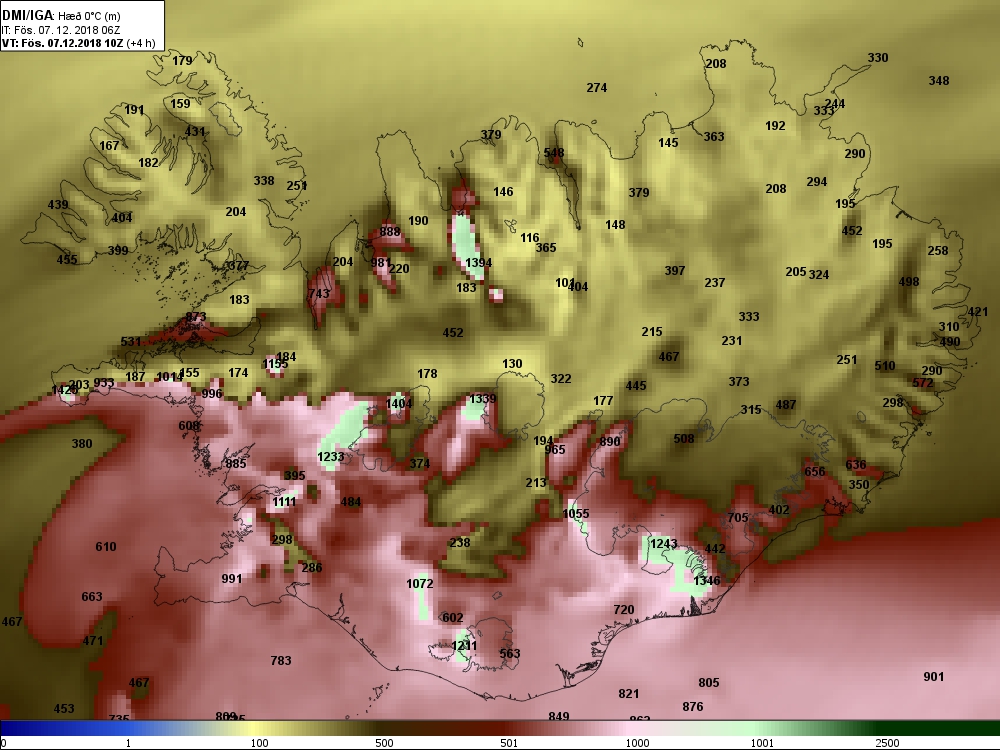Click the legend label 100

260,743
